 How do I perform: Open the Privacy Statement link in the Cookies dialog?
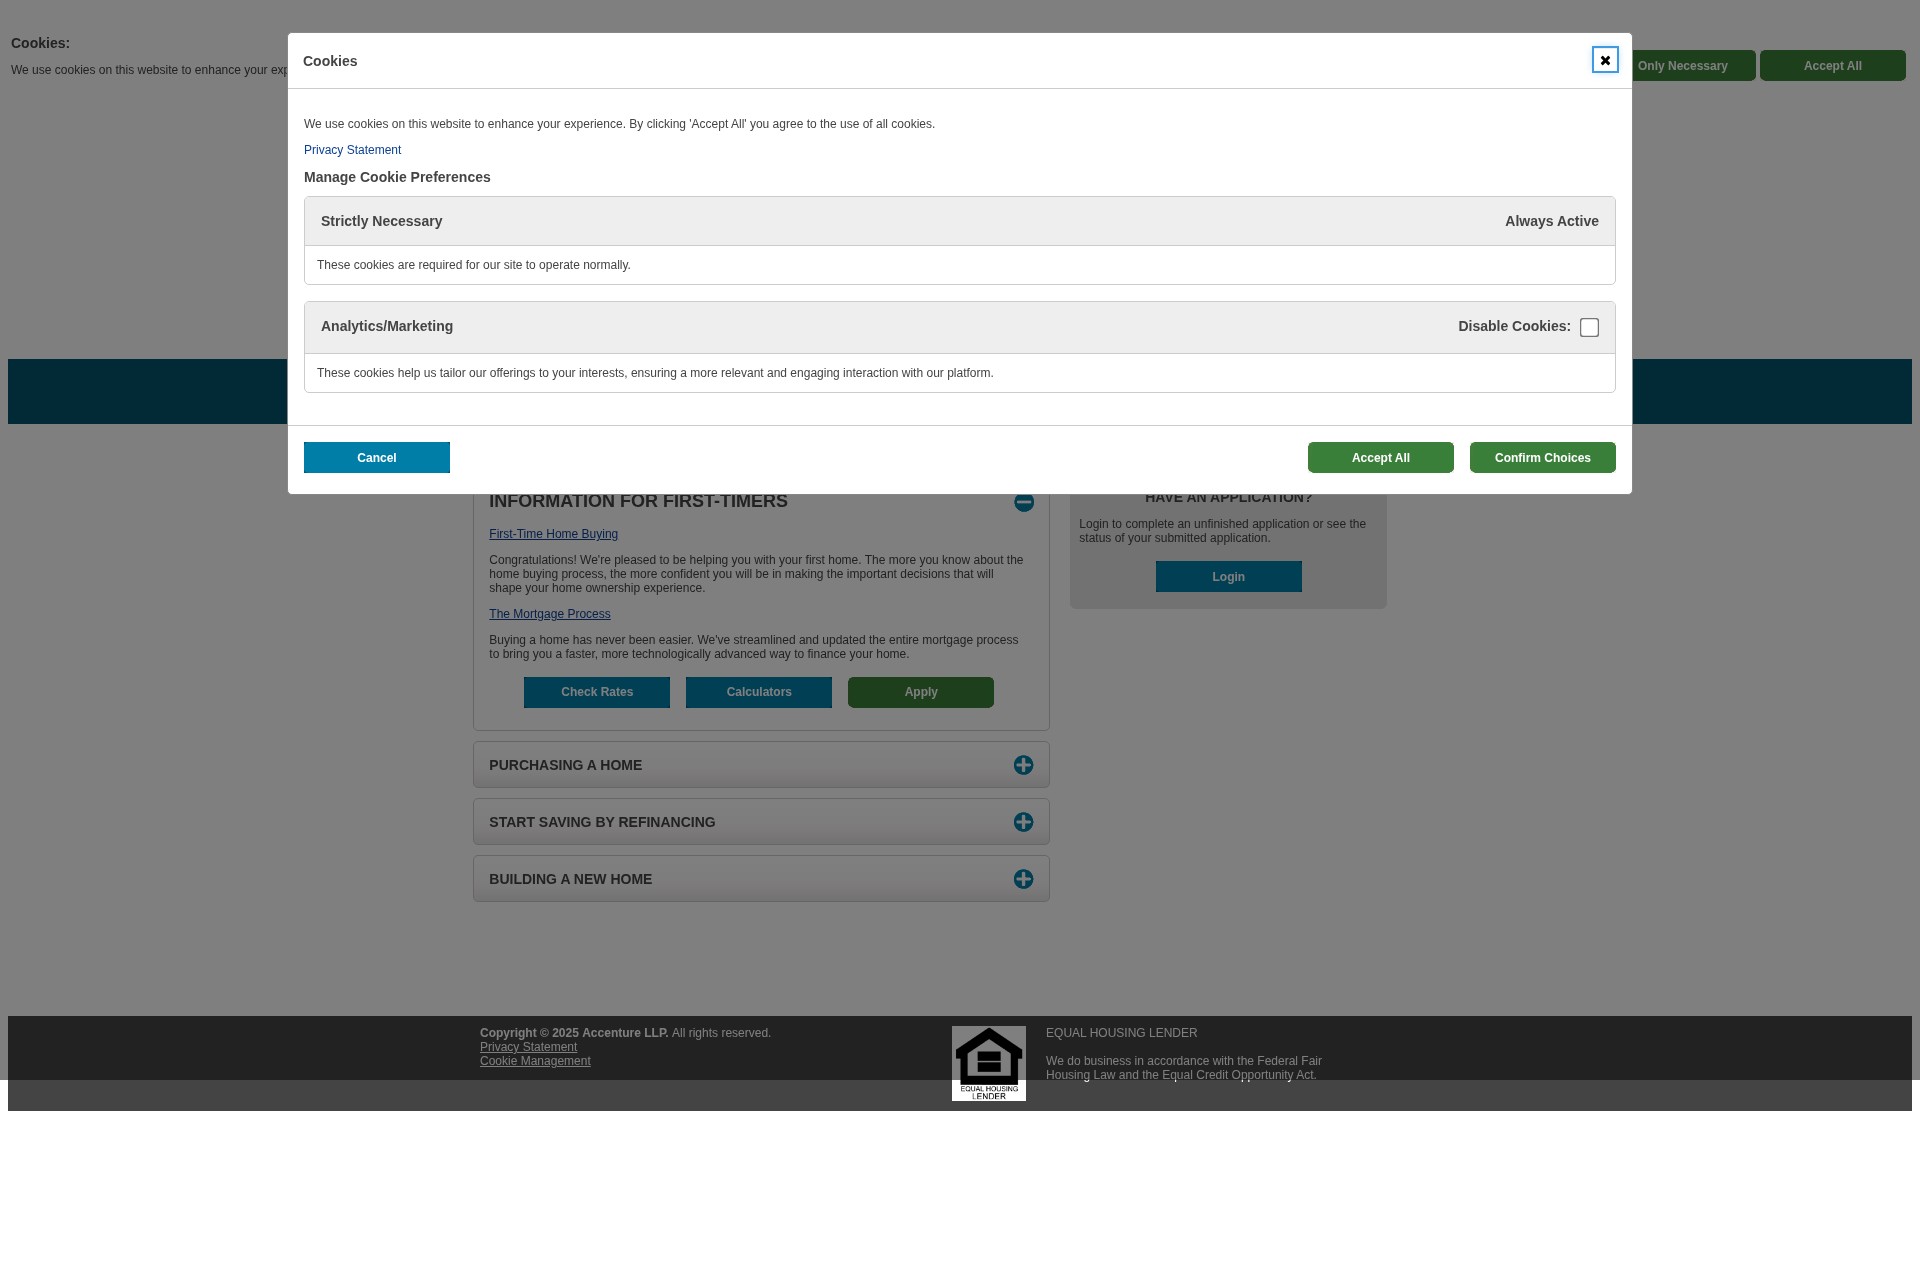point(352,150)
